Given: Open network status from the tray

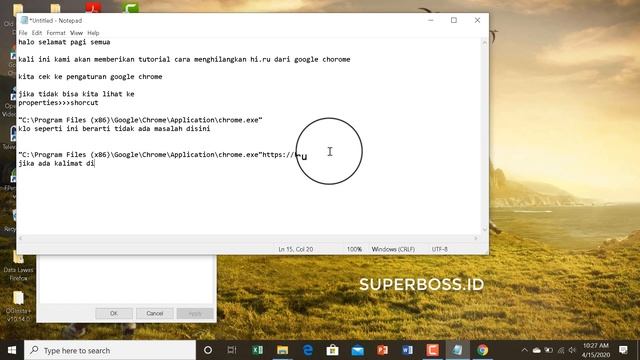Looking at the screenshot, I should point(561,350).
